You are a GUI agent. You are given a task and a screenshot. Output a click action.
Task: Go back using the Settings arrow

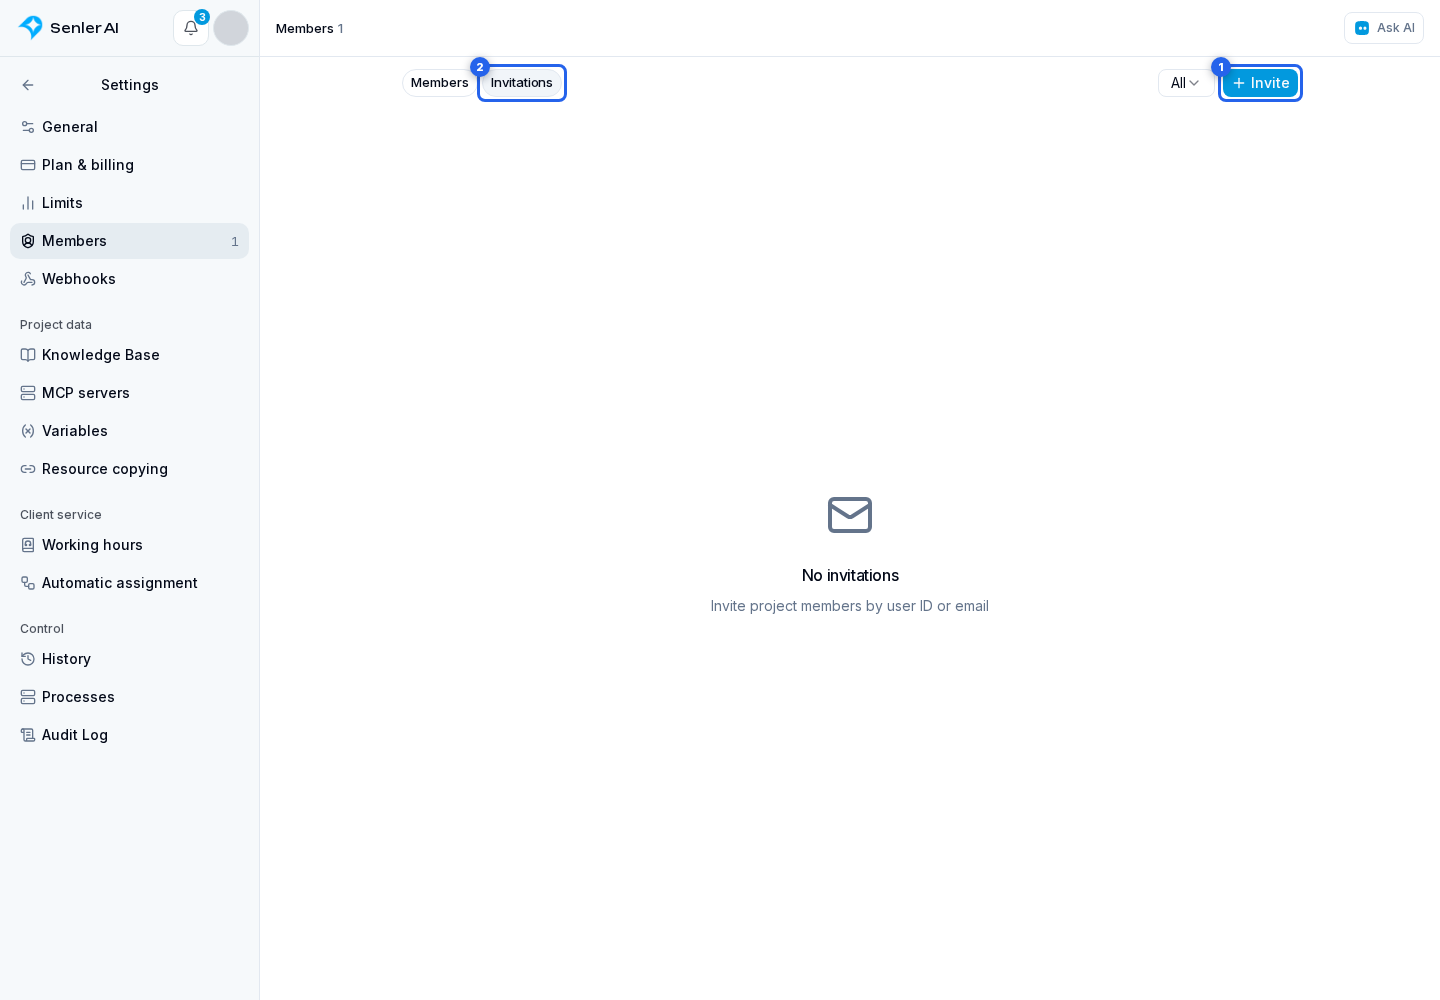pos(28,85)
